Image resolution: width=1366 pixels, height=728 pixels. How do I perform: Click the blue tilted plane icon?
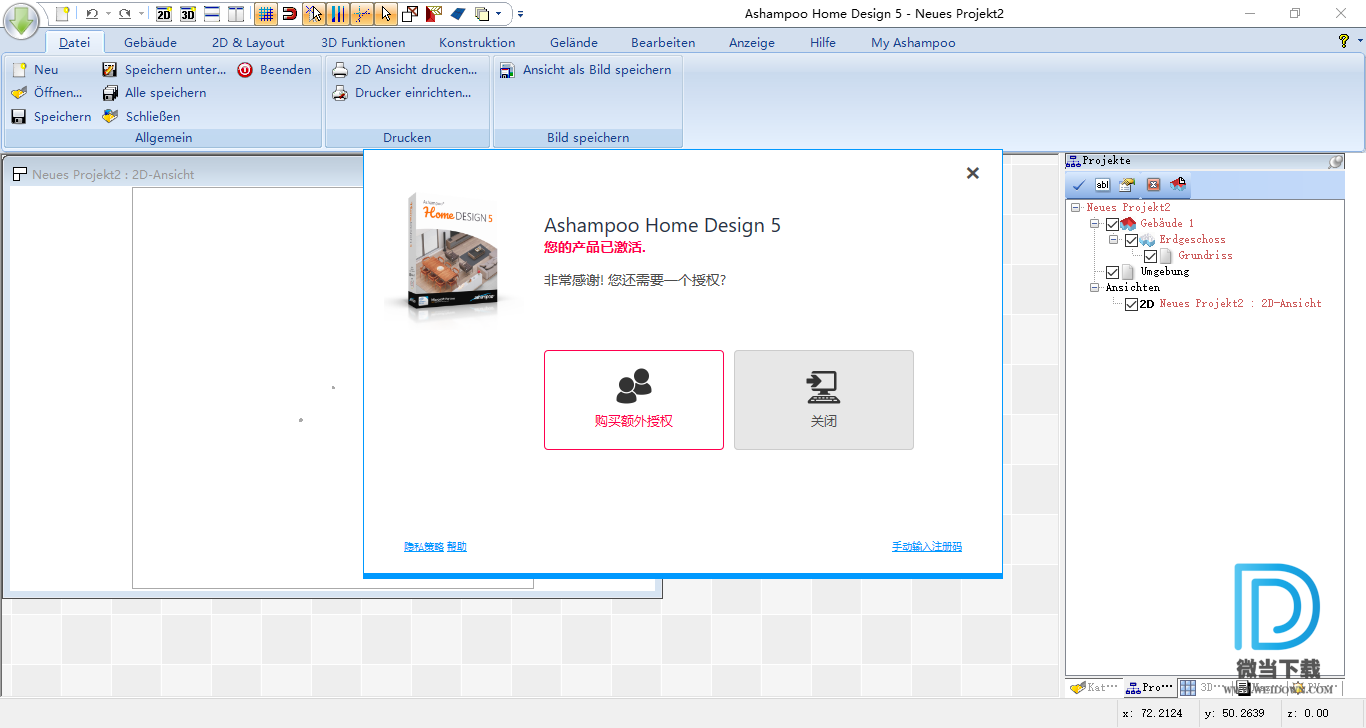[x=458, y=14]
